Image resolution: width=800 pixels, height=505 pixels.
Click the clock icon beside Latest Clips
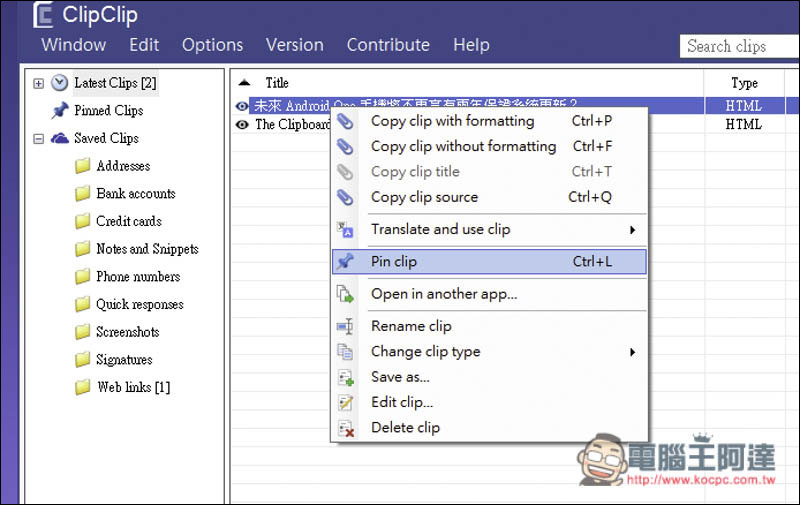click(60, 83)
